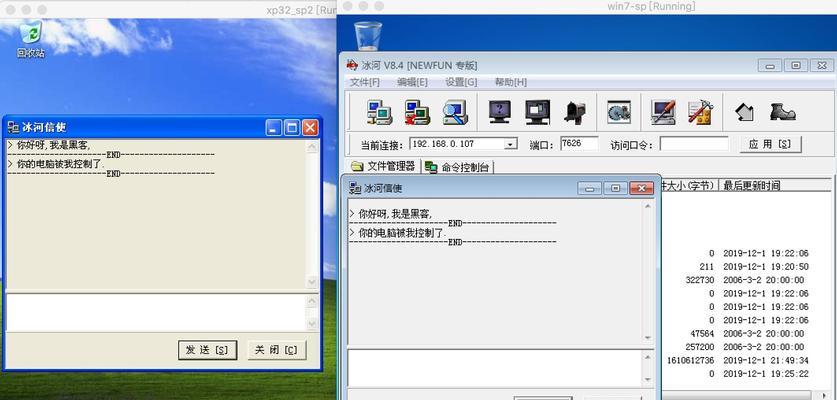Maximize the XP messenger window
Screen dimensions: 837x400
(292, 128)
